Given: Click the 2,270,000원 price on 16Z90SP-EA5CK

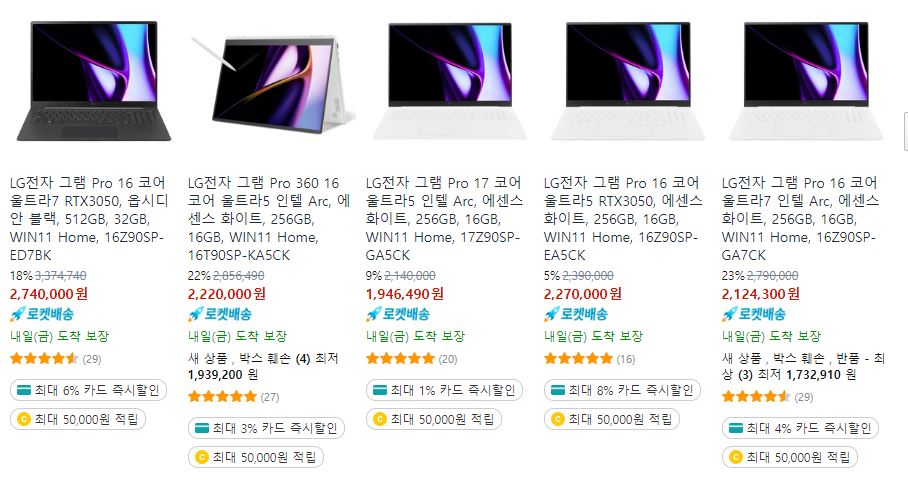Looking at the screenshot, I should coord(583,294).
